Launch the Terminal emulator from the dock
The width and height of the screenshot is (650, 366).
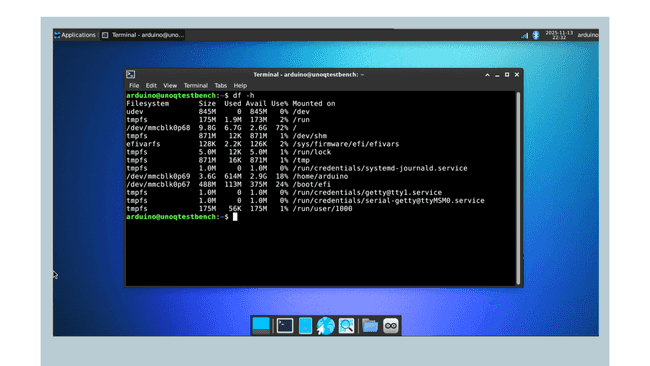(285, 326)
